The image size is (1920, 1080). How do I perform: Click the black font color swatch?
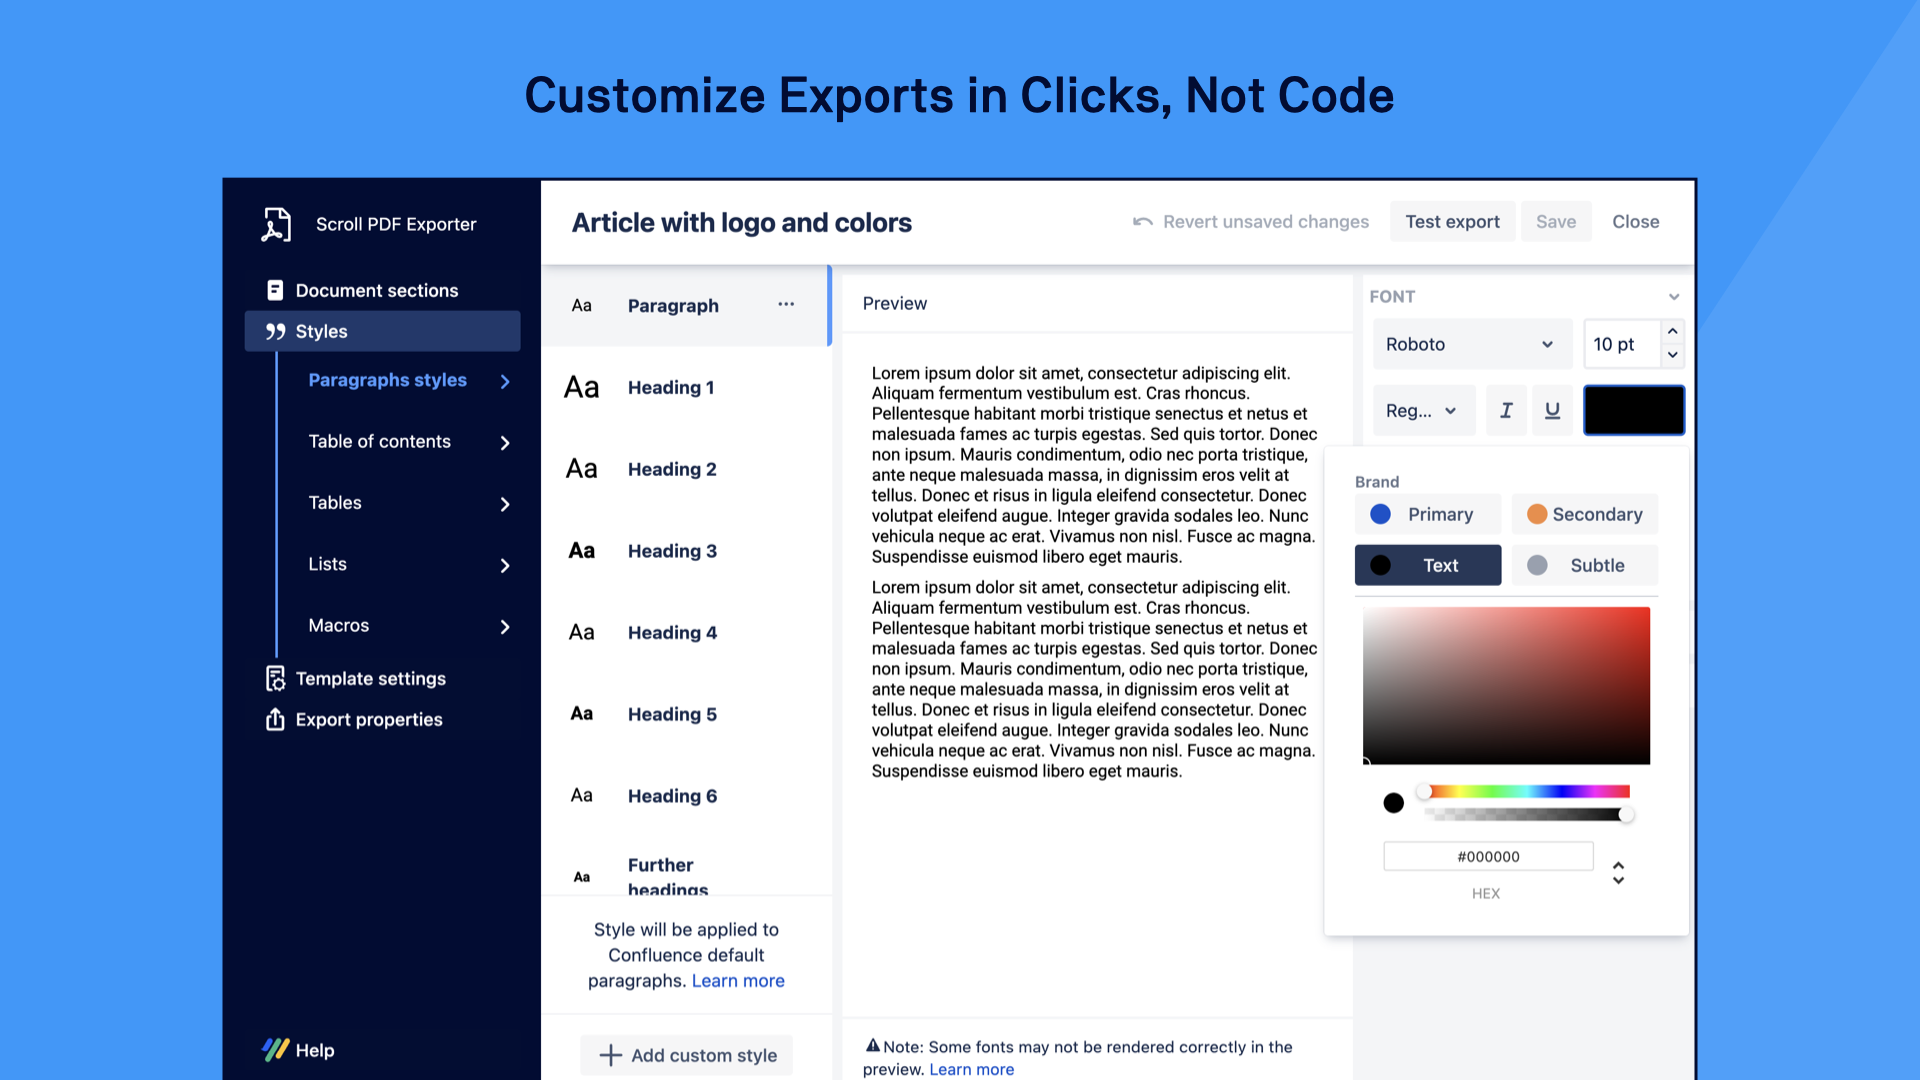tap(1633, 410)
